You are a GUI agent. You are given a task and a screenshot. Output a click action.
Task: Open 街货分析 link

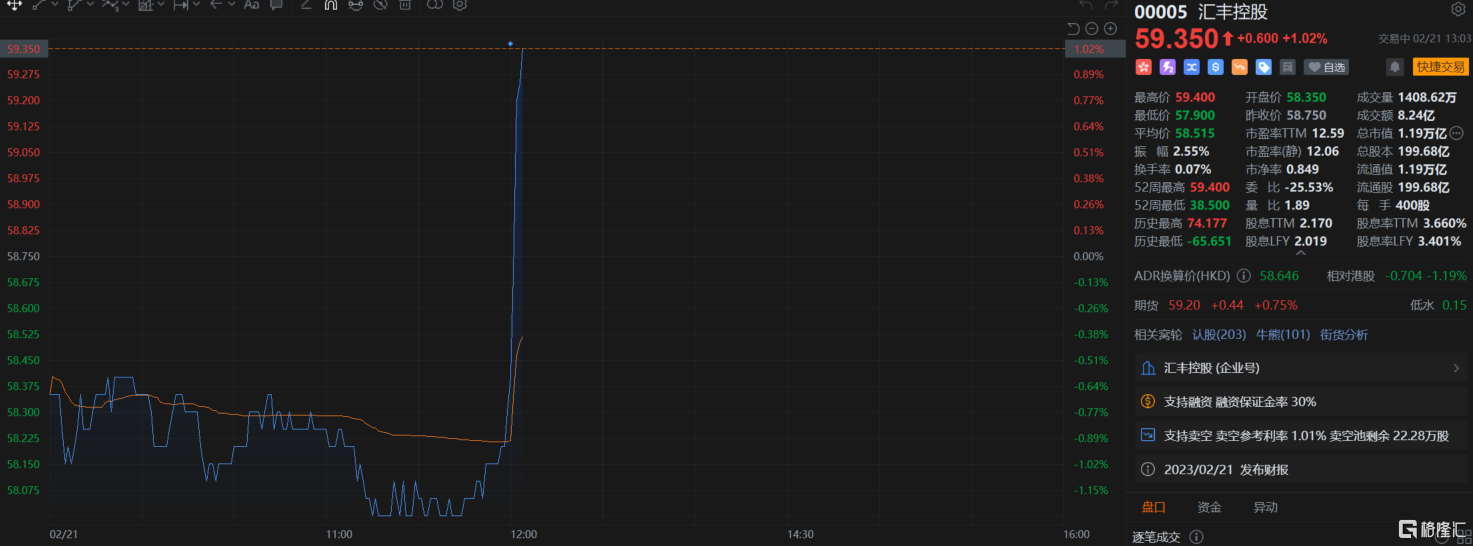pyautogui.click(x=1344, y=335)
